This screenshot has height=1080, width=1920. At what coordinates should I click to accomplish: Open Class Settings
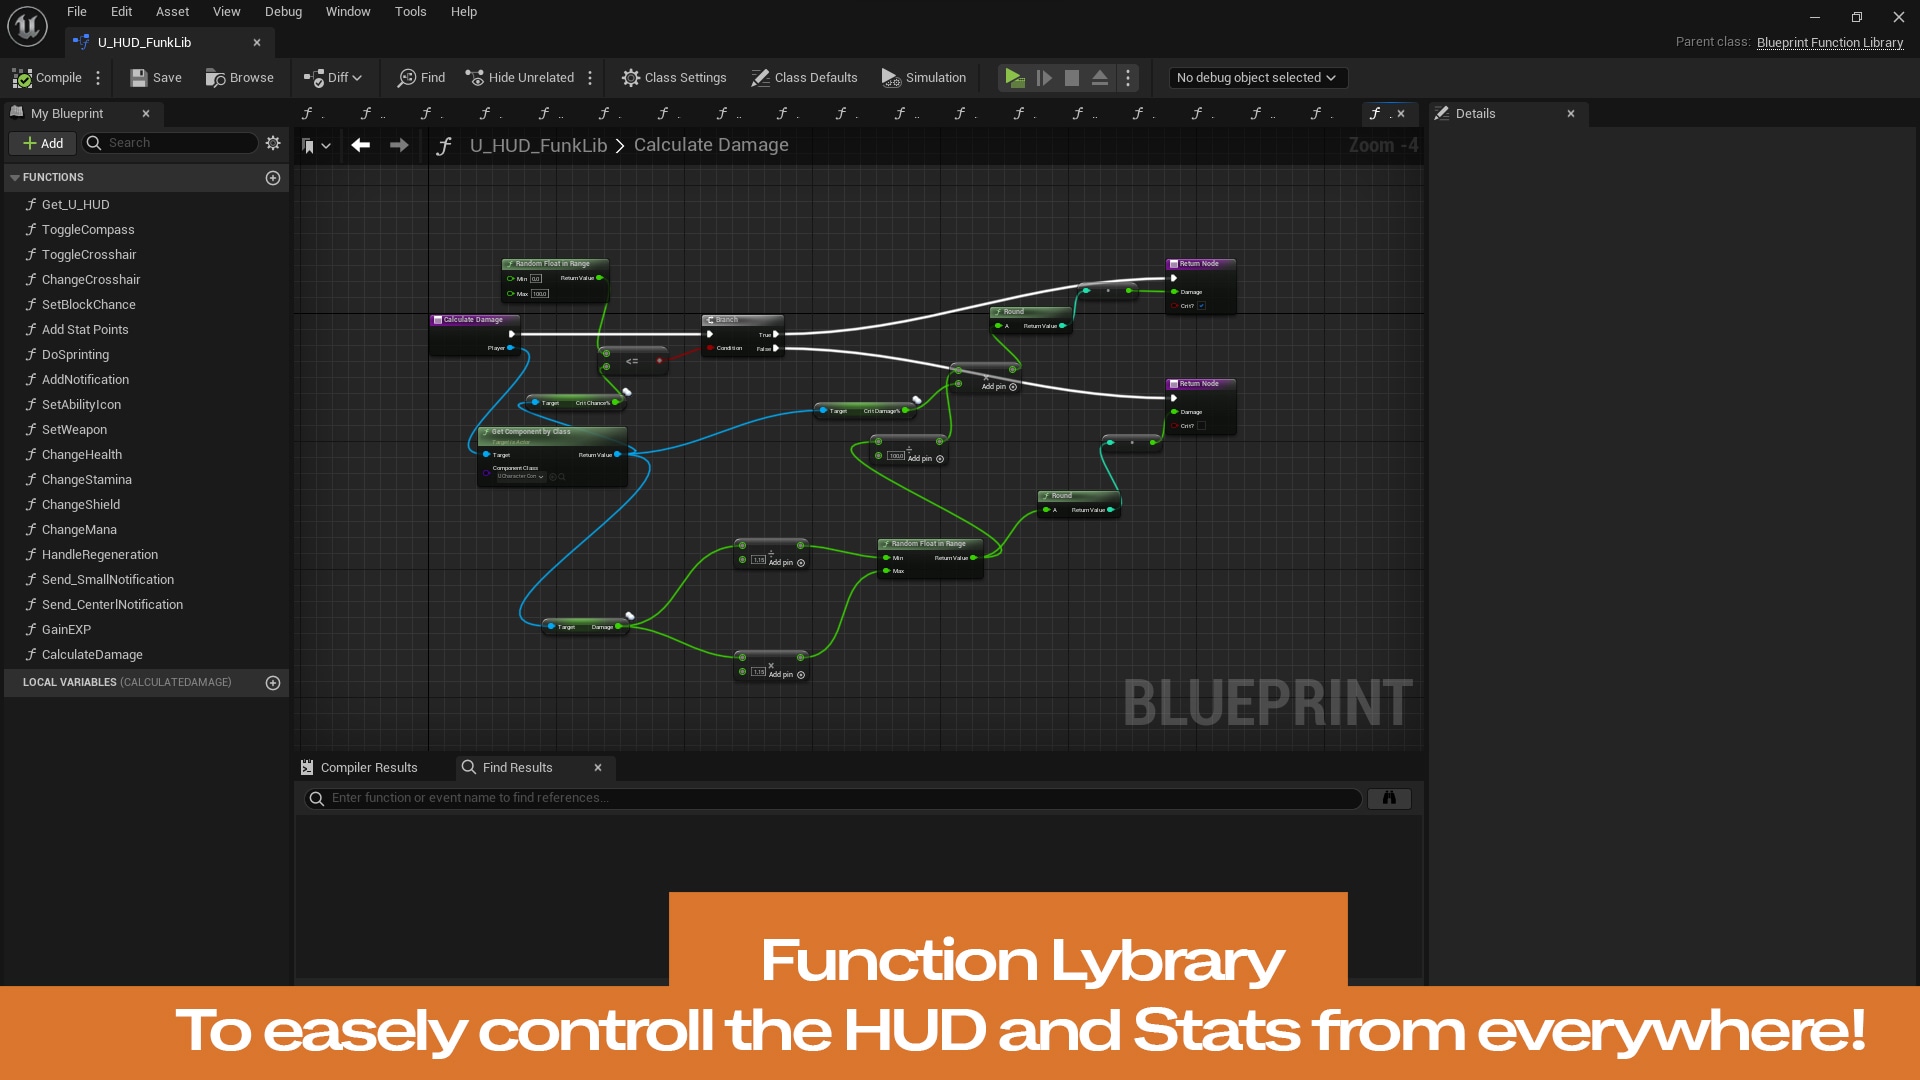click(x=674, y=77)
